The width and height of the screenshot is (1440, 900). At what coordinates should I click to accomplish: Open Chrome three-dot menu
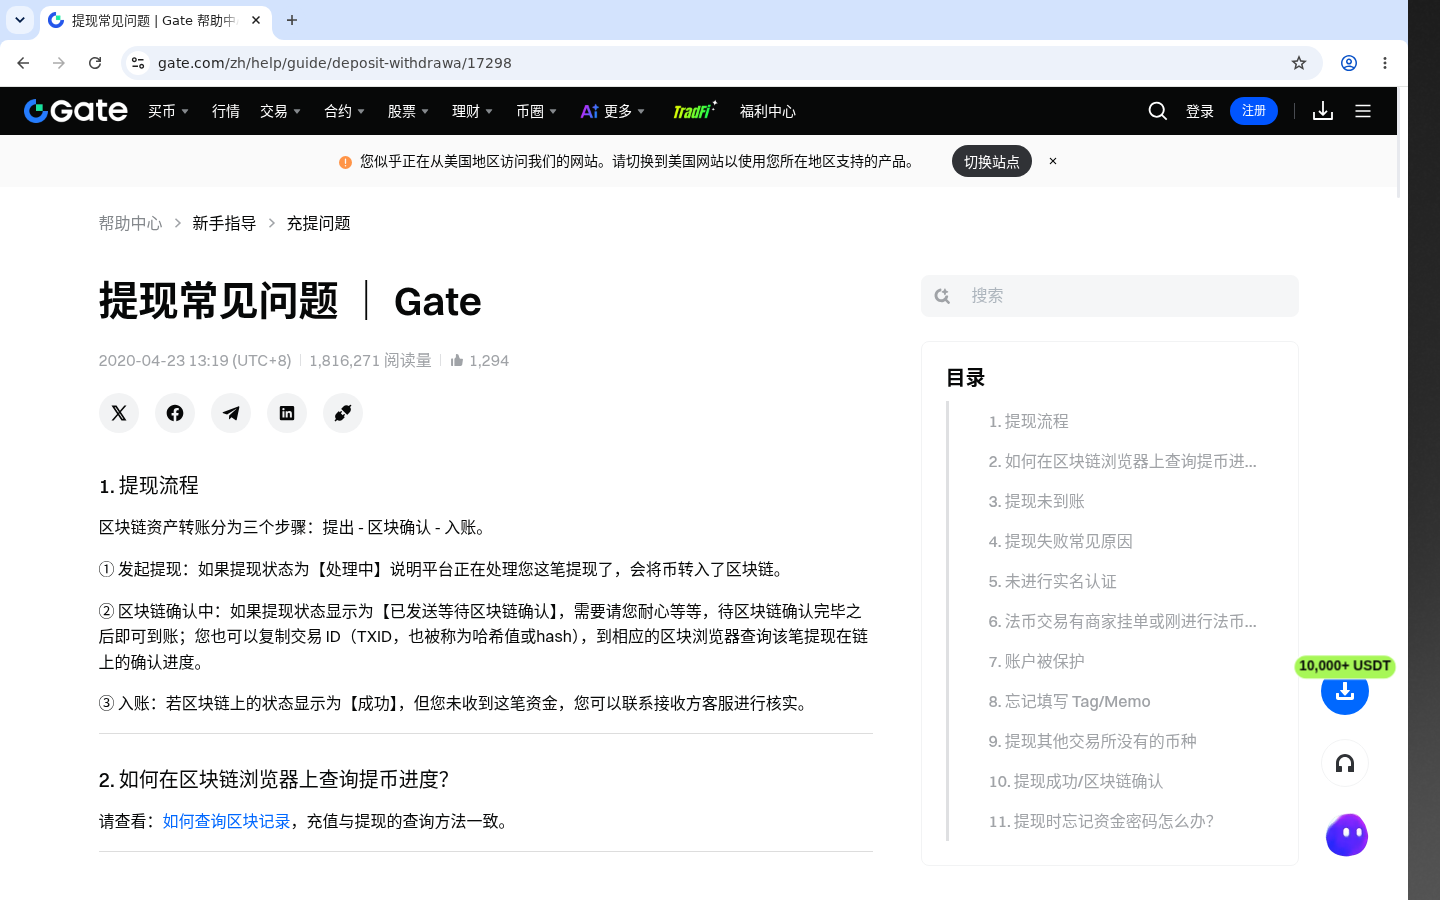1385,63
